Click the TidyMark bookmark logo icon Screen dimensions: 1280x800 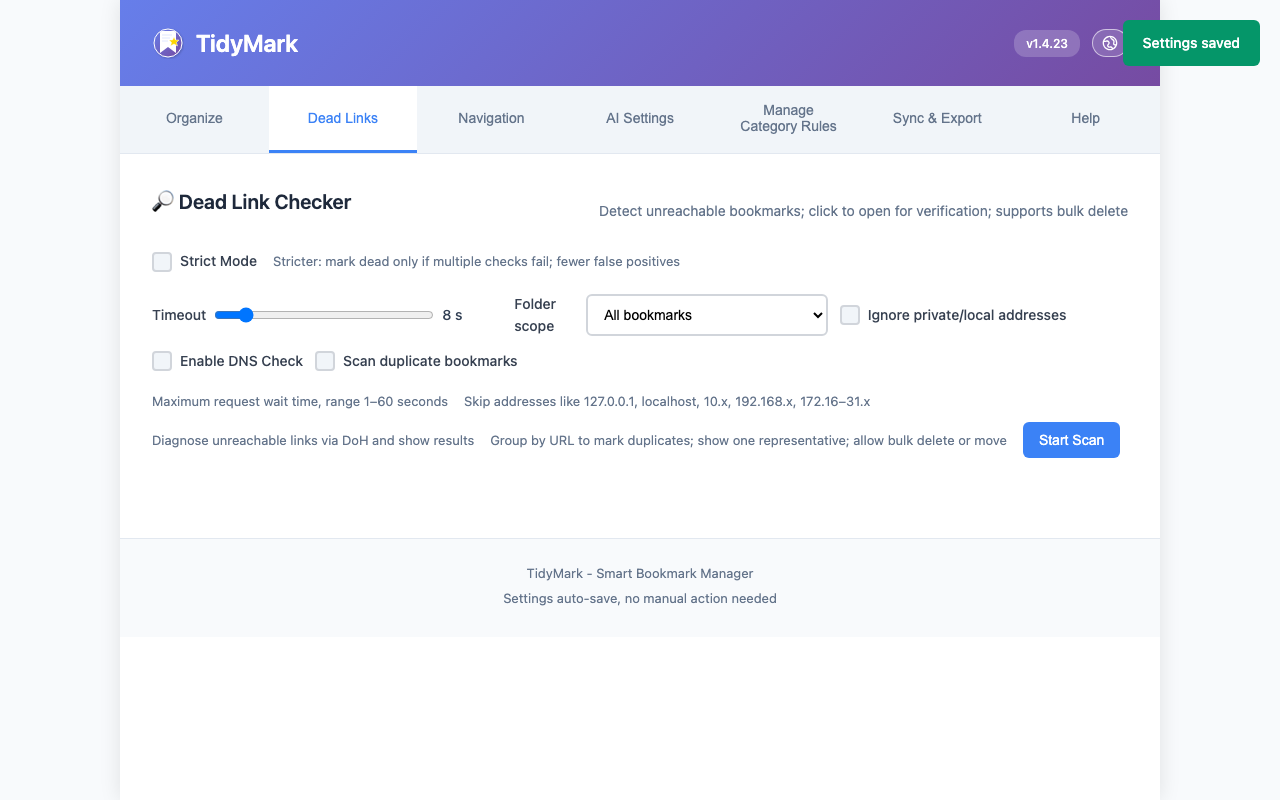point(167,43)
